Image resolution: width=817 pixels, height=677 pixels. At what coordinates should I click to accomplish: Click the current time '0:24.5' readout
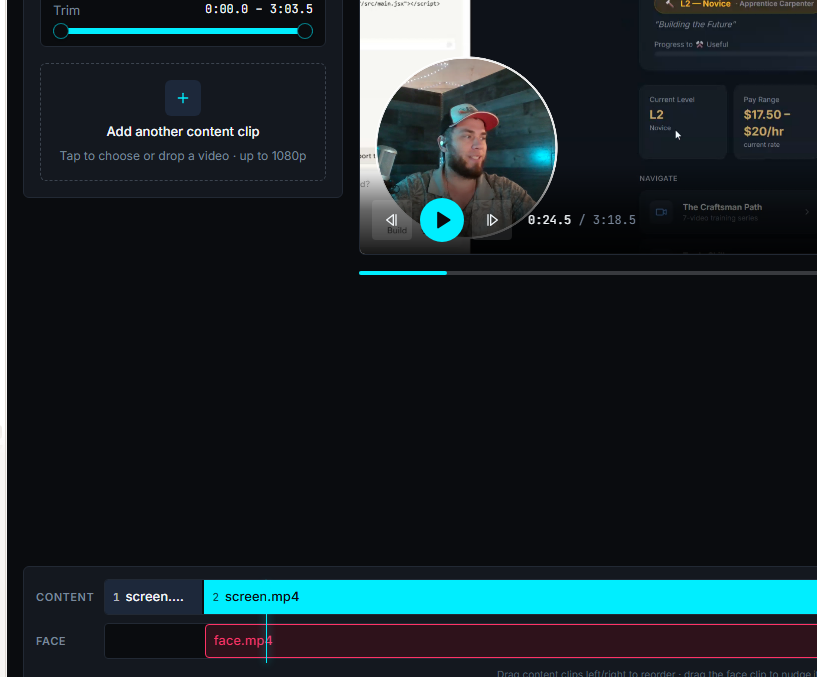549,220
